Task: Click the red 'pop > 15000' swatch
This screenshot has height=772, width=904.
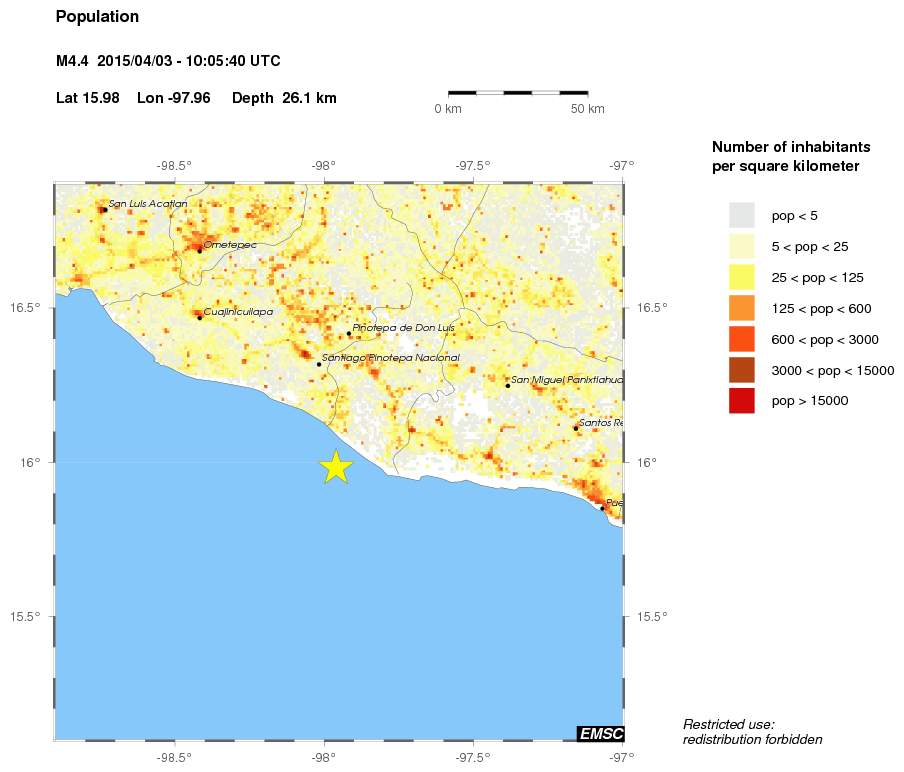Action: [741, 401]
